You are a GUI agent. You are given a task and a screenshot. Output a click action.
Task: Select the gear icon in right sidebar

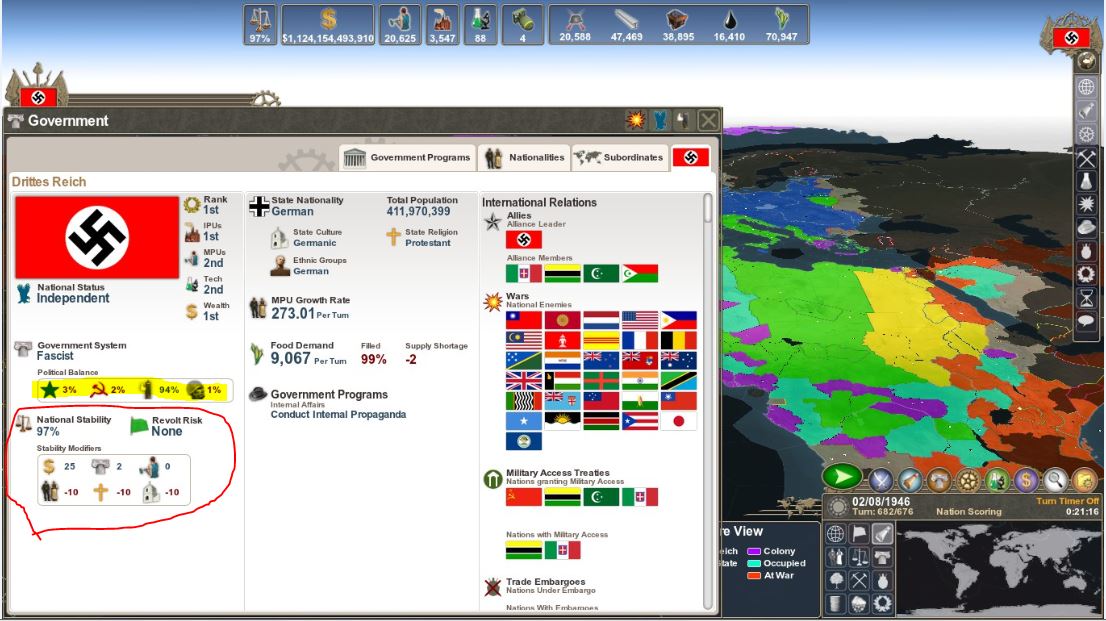point(1086,134)
